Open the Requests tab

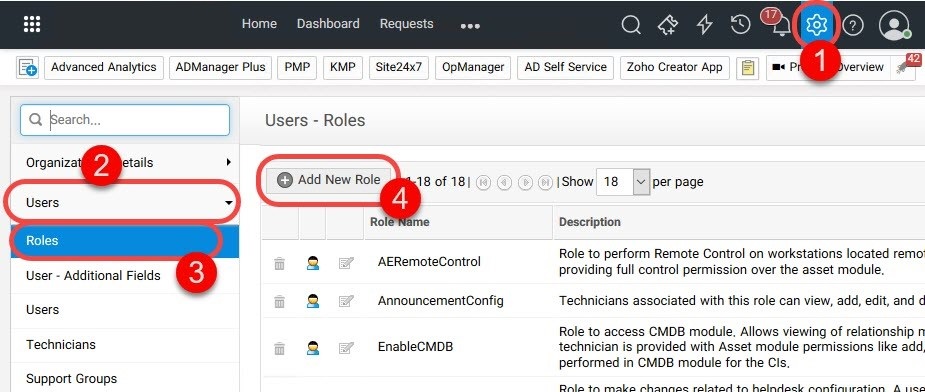click(x=406, y=24)
